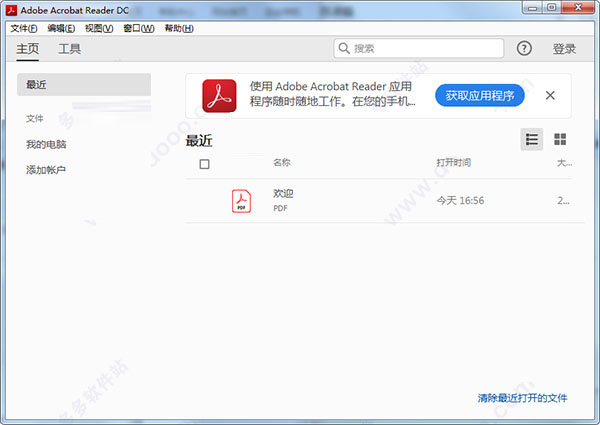The width and height of the screenshot is (600, 425).
Task: Click the magnifier icon in search box
Action: (344, 49)
